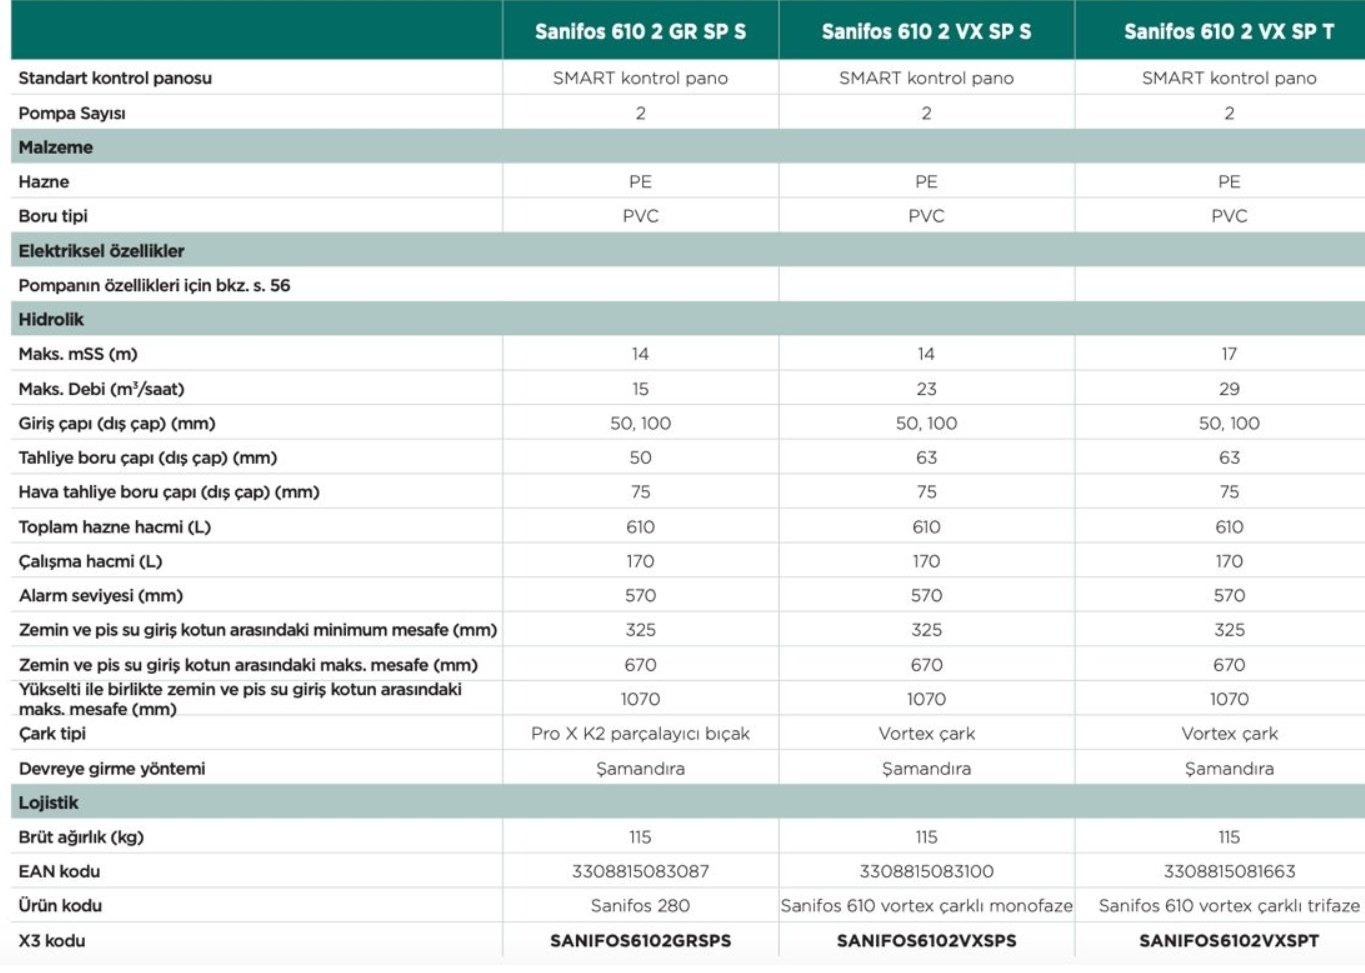Select the 'Alarm seviyesi (mm)' label

101,596
